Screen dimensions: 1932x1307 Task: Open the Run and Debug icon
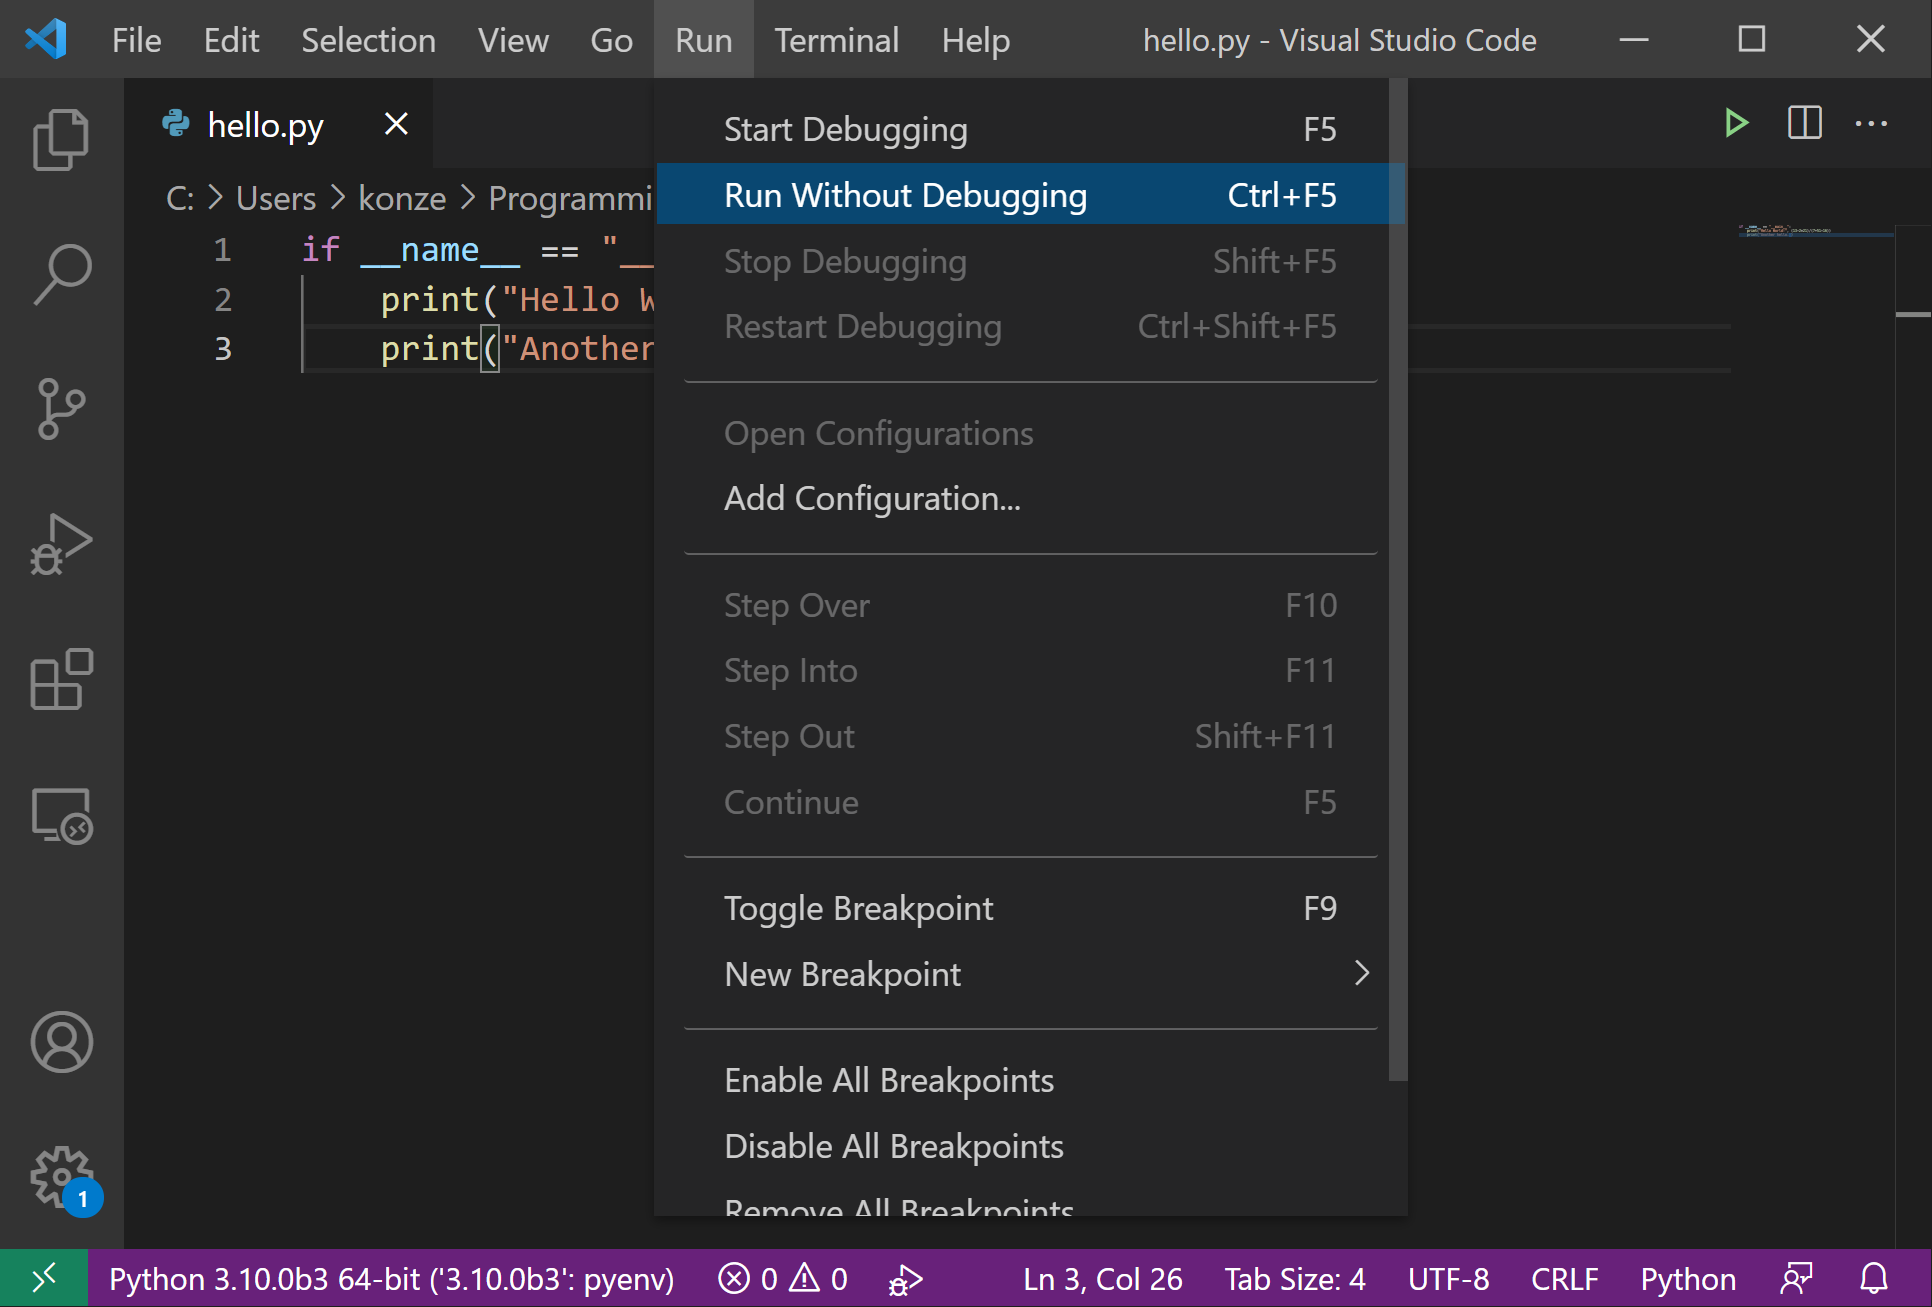tap(62, 544)
